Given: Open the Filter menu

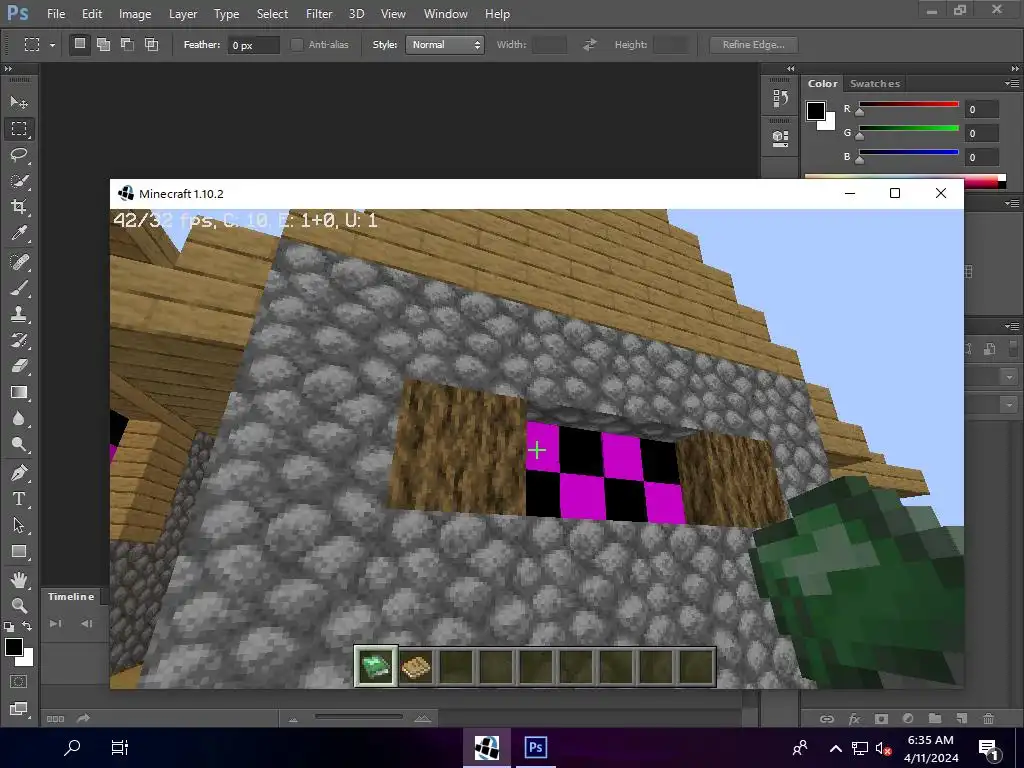Looking at the screenshot, I should [319, 14].
